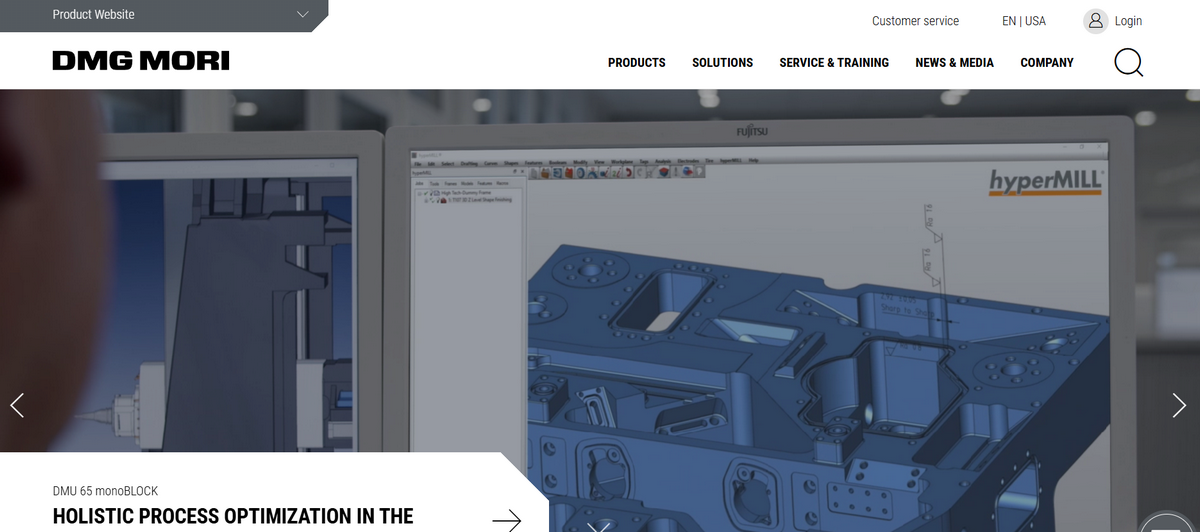Image resolution: width=1200 pixels, height=532 pixels.
Task: Click the DMG MORI logo
Action: (141, 61)
